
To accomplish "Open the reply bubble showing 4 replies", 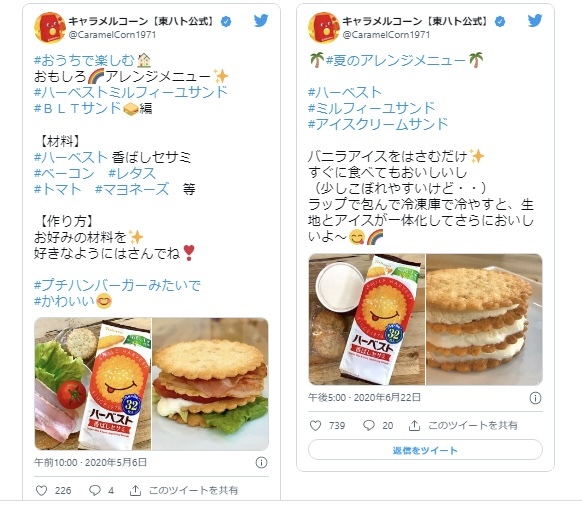I will (95, 490).
